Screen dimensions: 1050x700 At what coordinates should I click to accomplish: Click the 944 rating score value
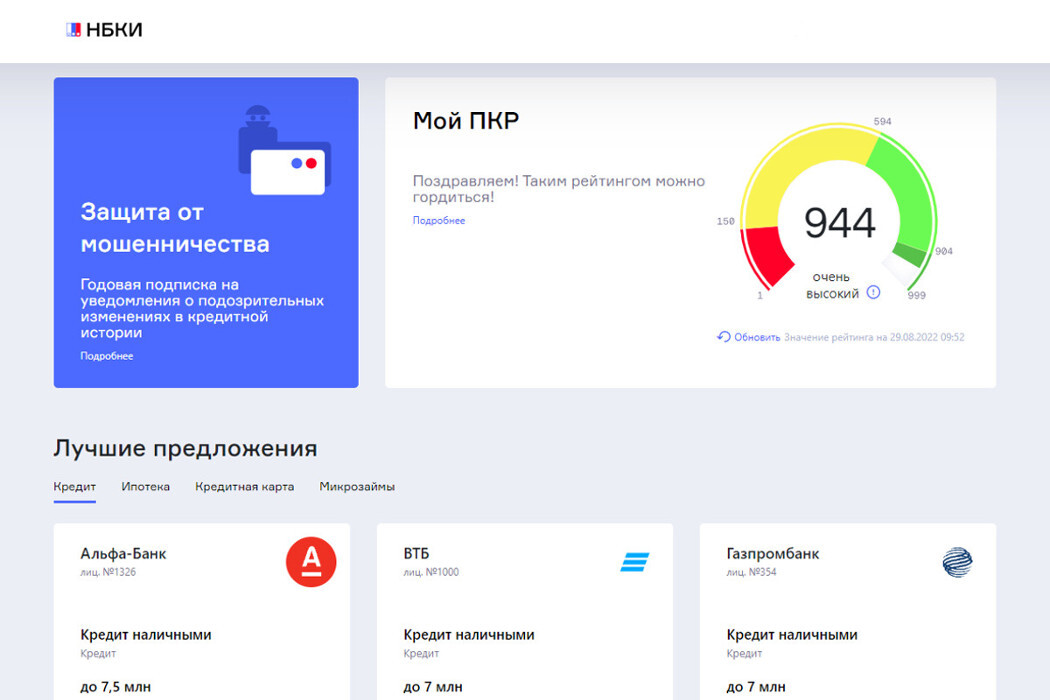839,222
